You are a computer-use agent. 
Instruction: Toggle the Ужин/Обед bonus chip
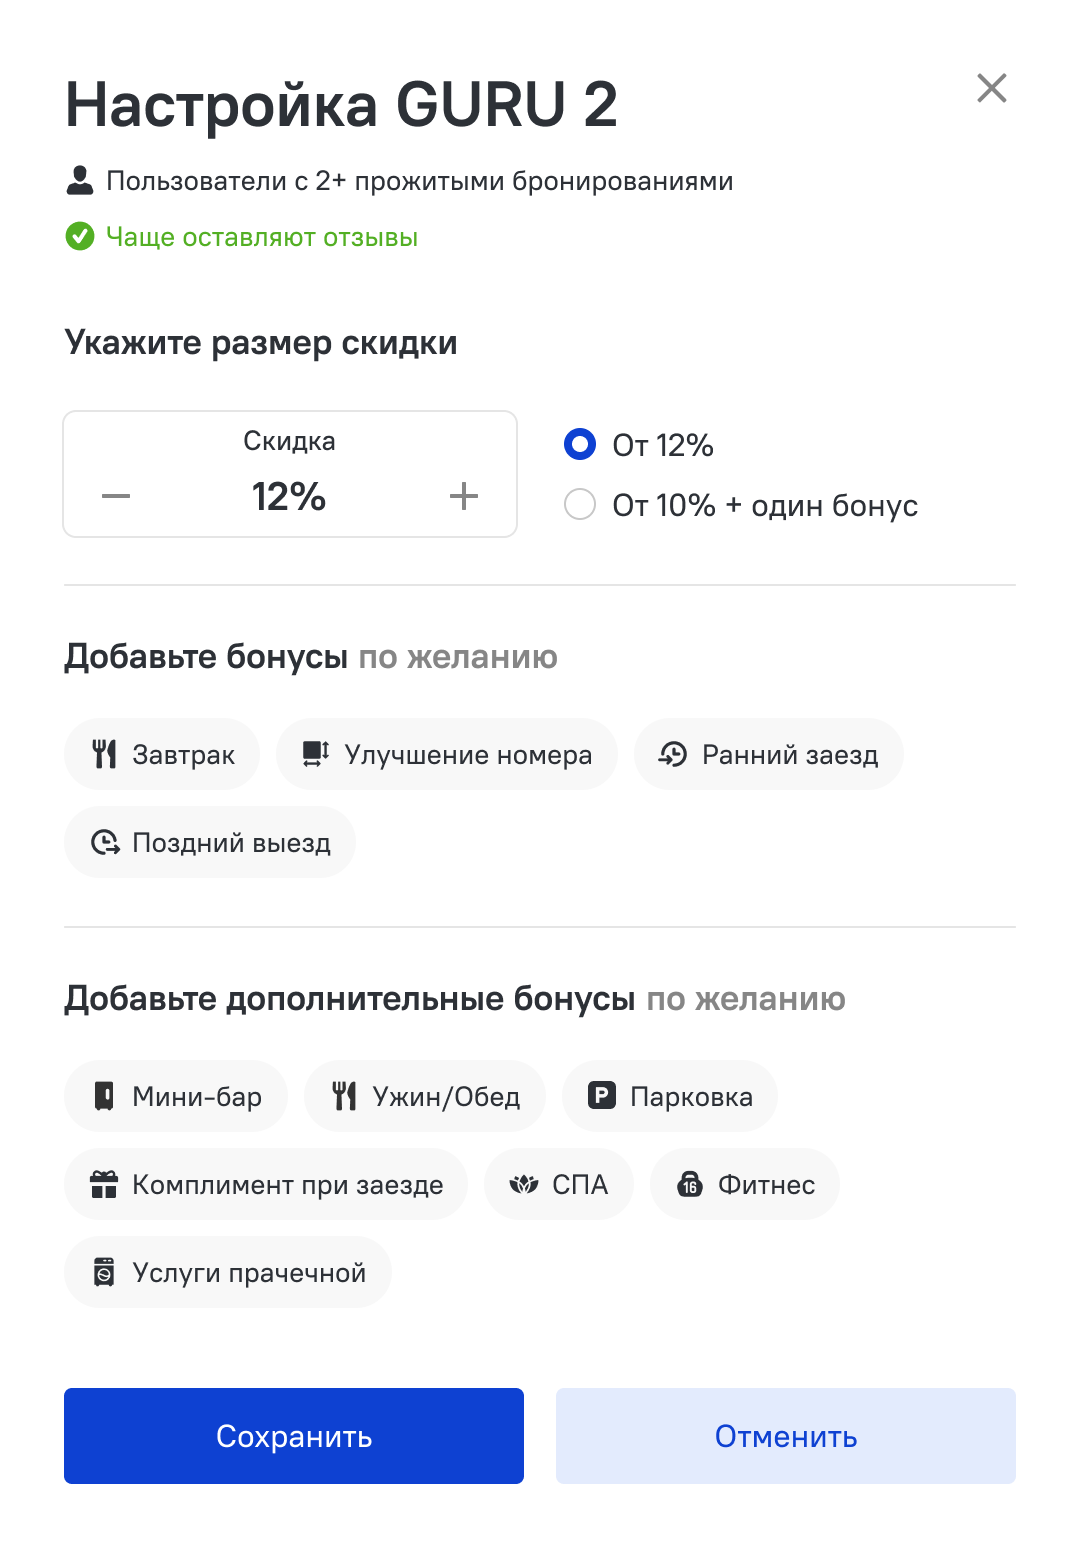[425, 1096]
